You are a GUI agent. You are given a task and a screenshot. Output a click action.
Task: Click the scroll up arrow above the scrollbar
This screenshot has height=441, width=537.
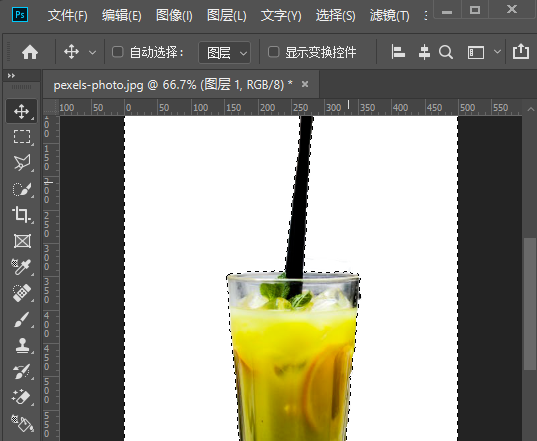point(530,110)
